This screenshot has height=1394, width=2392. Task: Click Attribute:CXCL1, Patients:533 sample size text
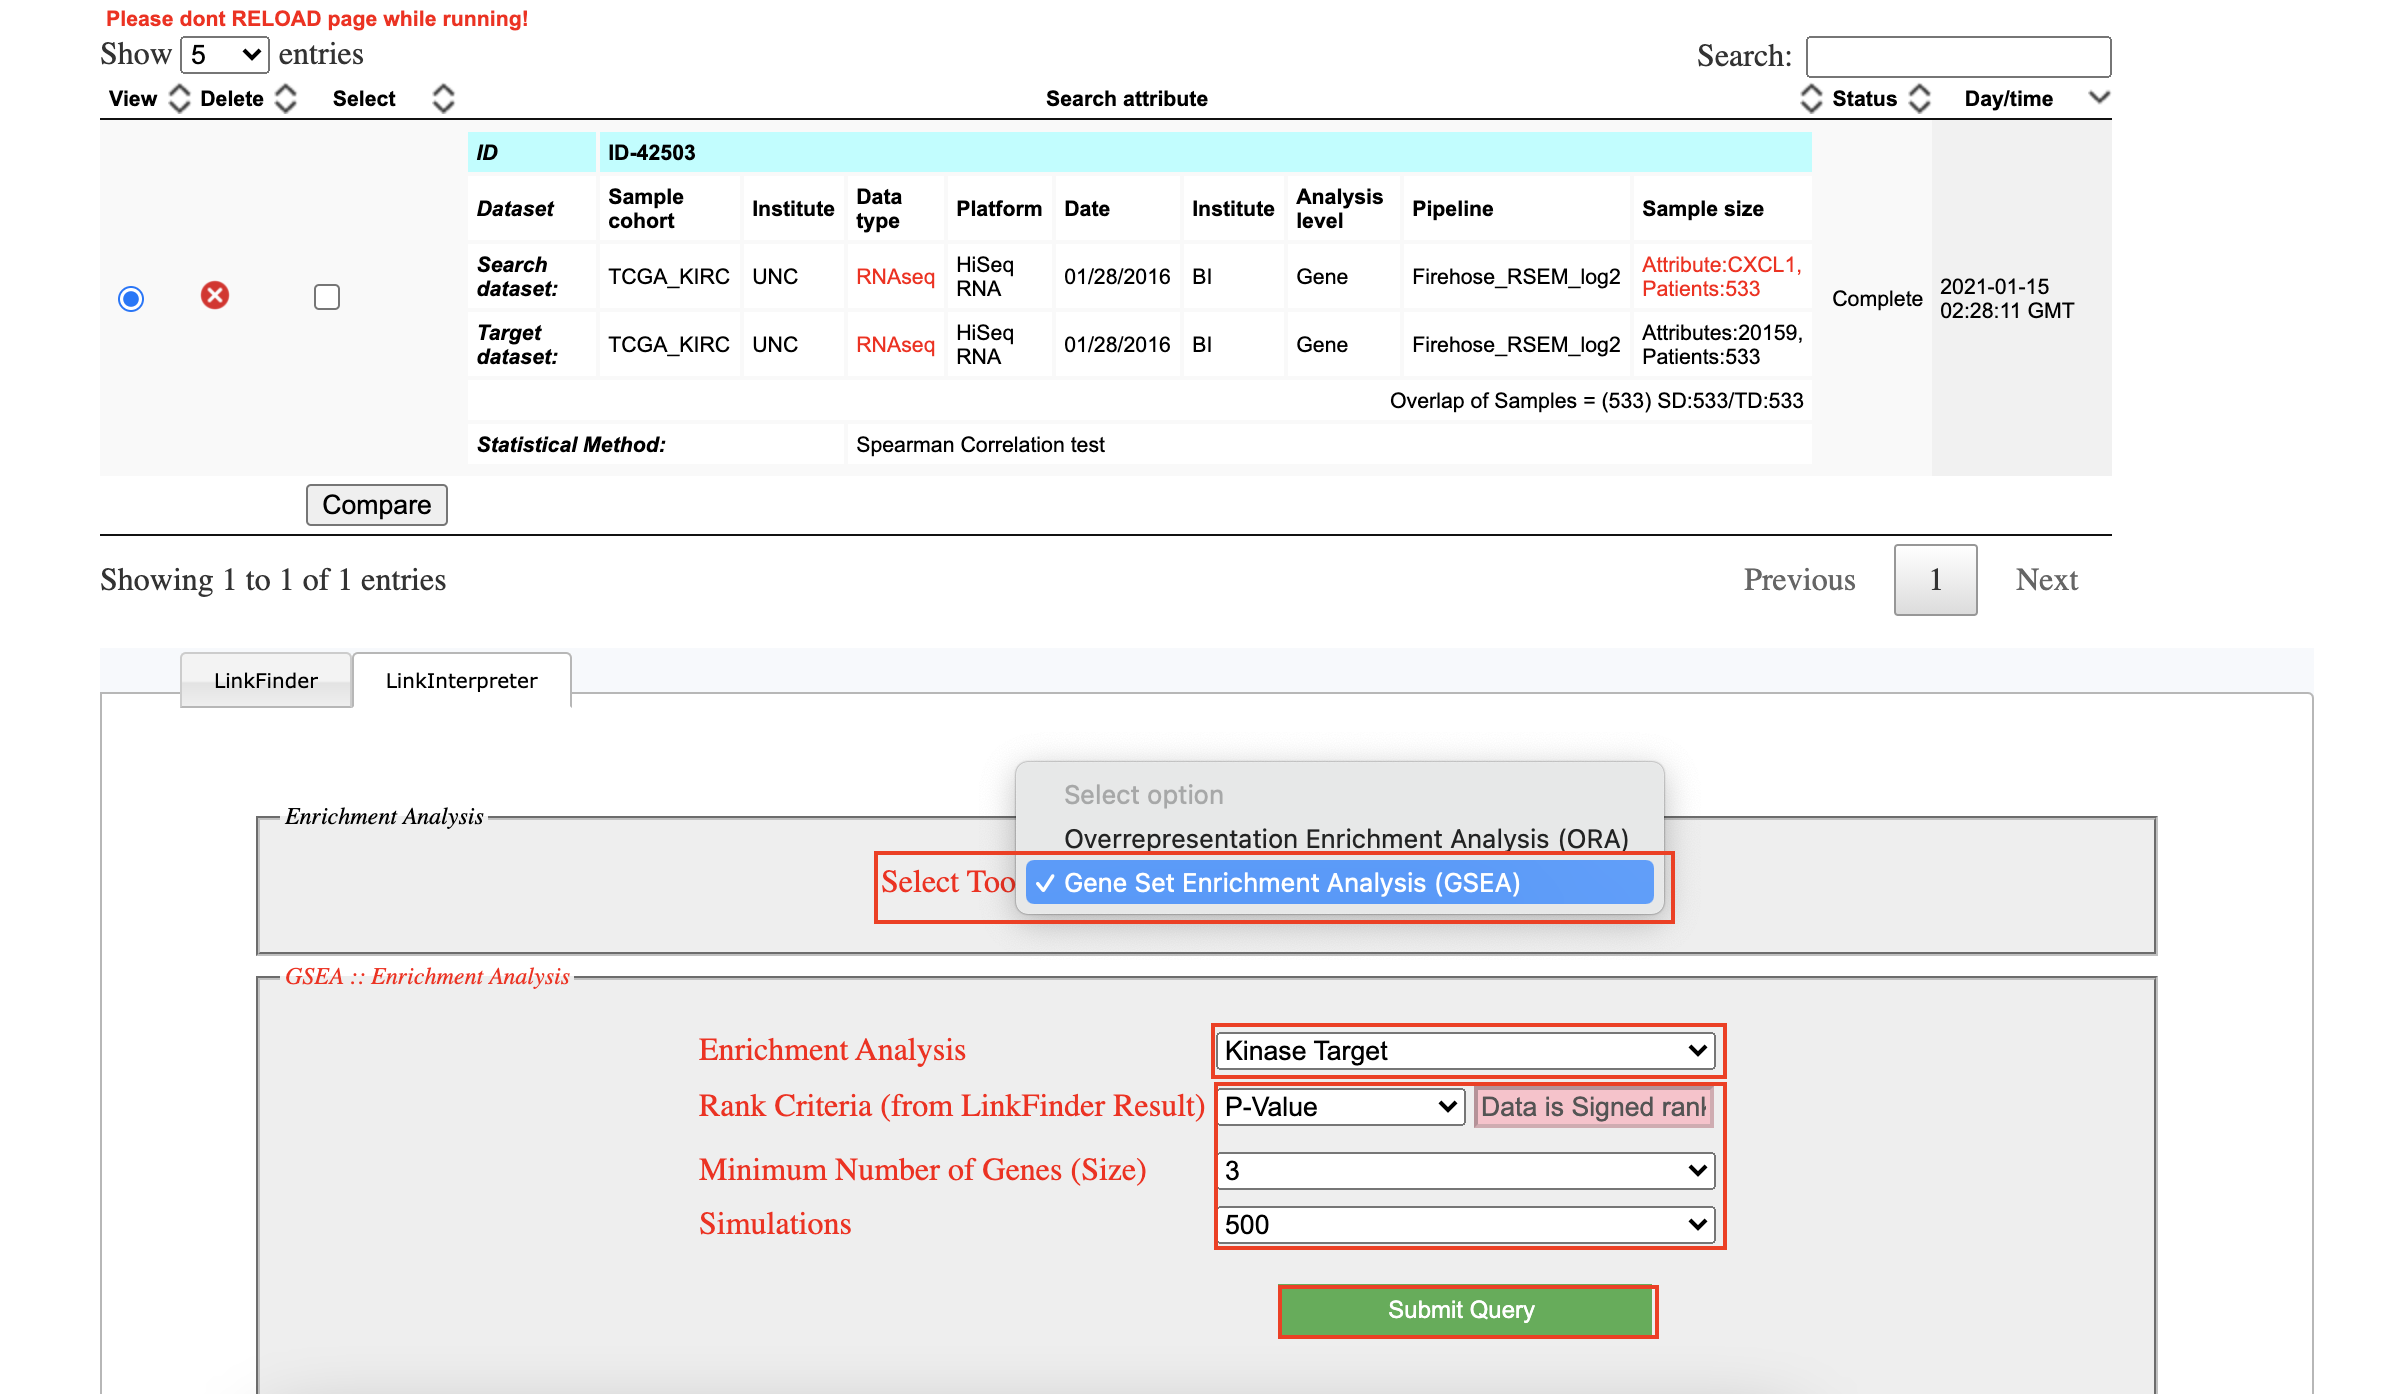click(x=1721, y=276)
